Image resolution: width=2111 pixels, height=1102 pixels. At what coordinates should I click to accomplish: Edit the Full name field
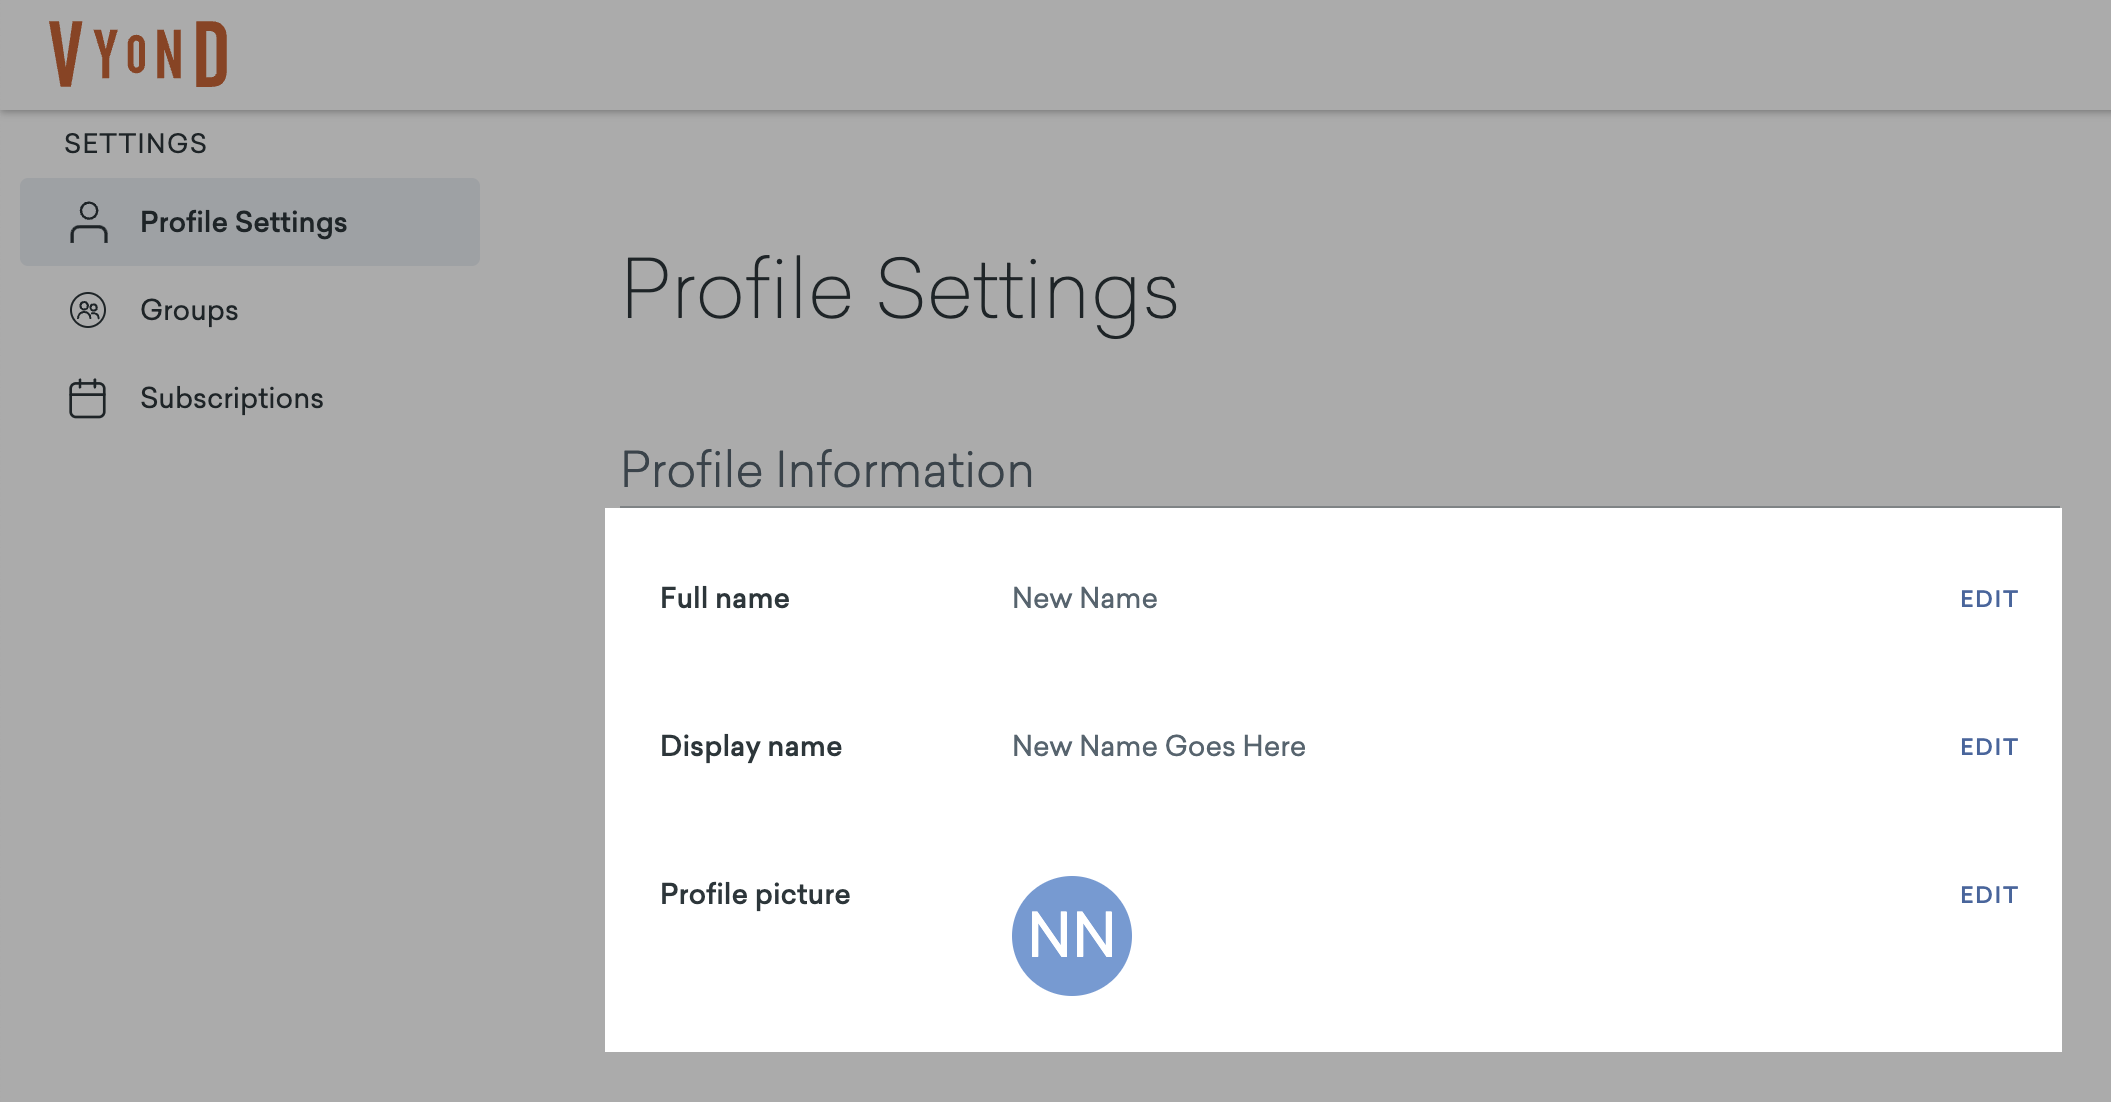tap(1988, 598)
